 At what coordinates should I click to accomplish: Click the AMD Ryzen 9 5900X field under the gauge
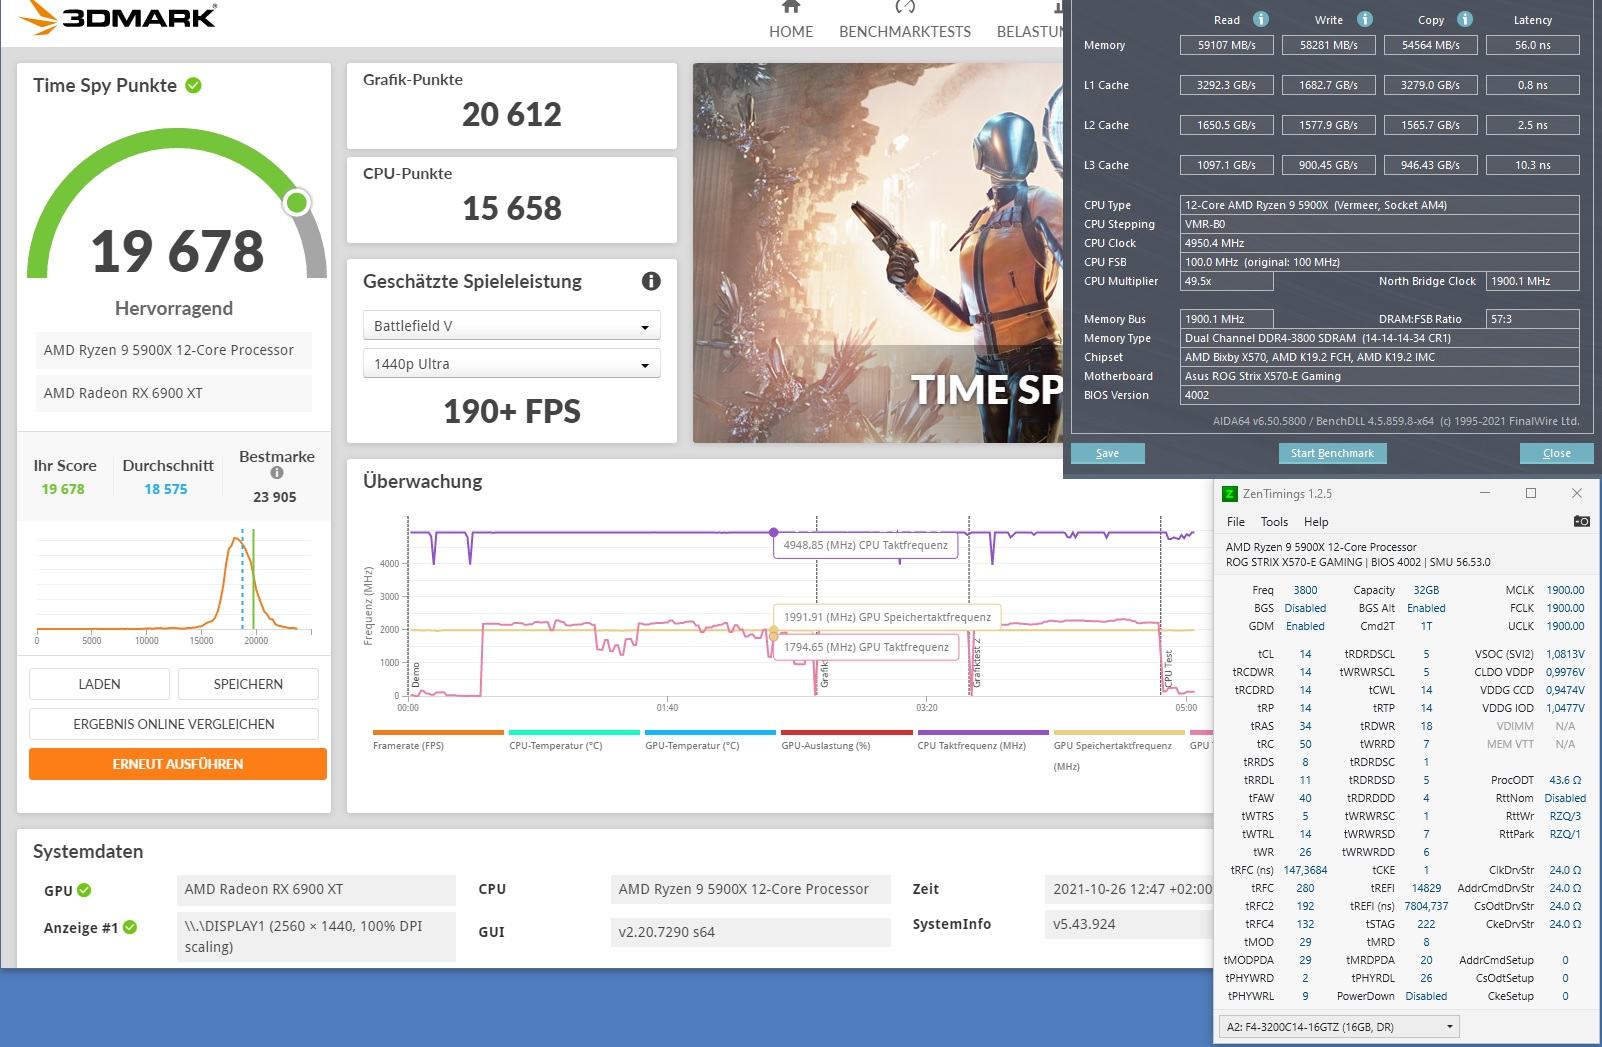pyautogui.click(x=174, y=350)
